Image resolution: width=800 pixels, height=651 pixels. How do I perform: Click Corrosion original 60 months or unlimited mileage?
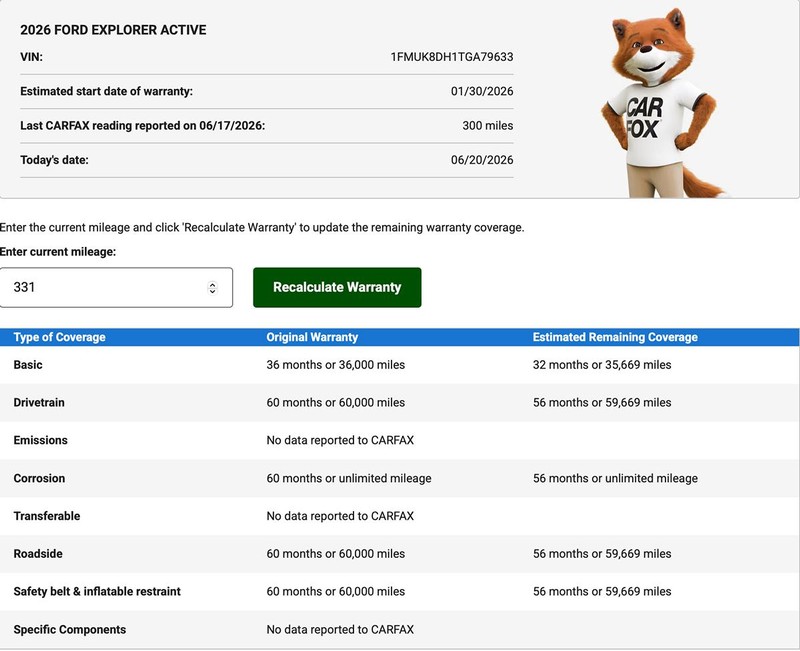[x=348, y=479]
